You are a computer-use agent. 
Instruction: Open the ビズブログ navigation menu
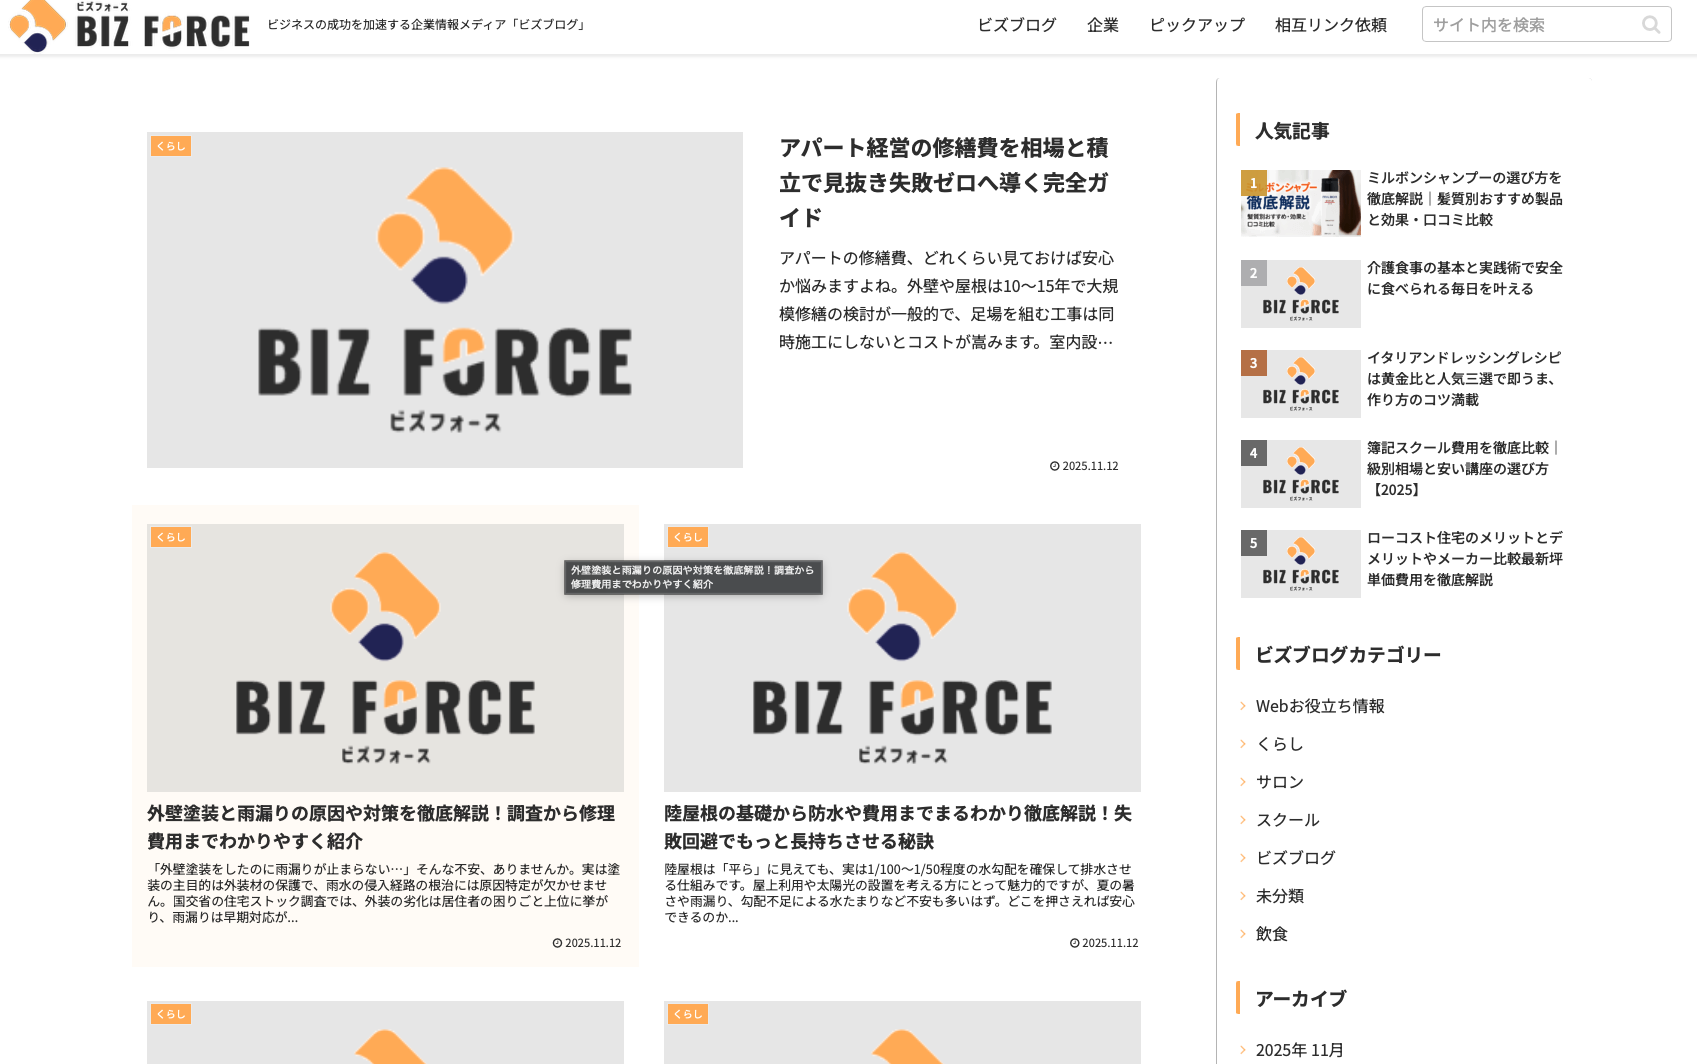pyautogui.click(x=1016, y=25)
